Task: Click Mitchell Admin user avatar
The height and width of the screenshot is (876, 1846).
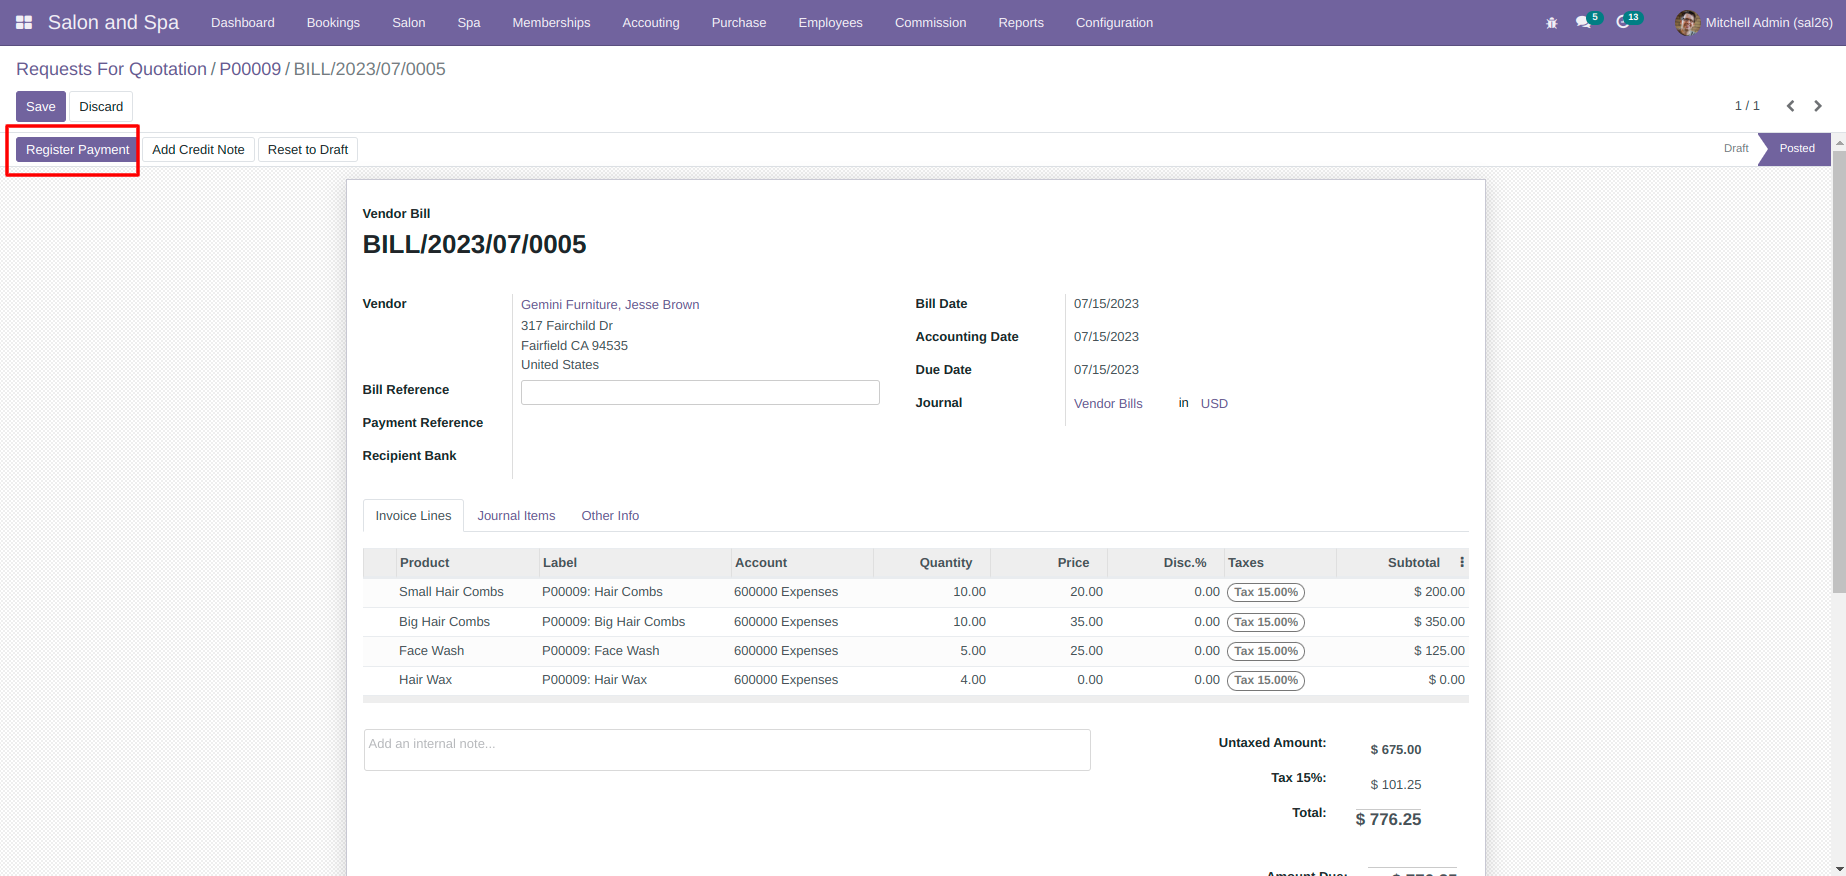Action: 1687,22
